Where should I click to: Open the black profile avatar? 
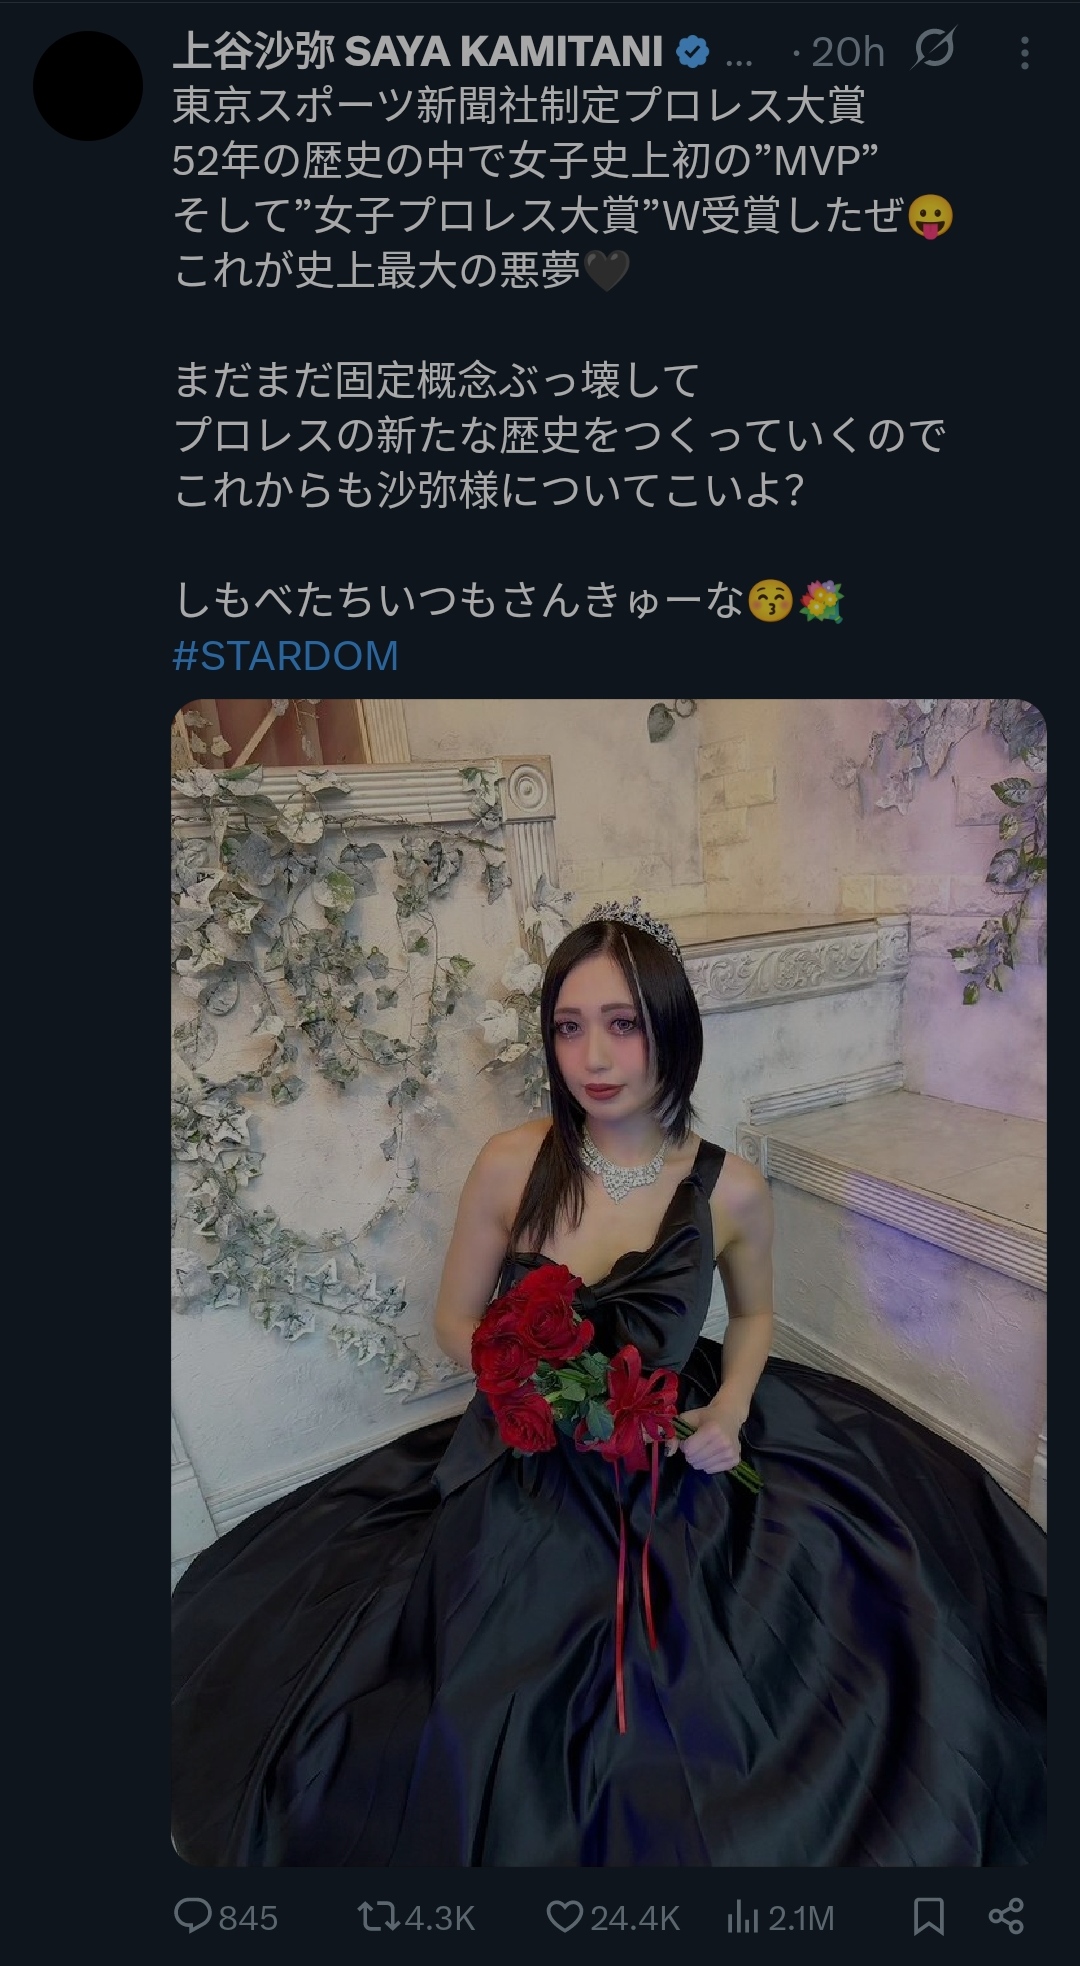point(88,86)
